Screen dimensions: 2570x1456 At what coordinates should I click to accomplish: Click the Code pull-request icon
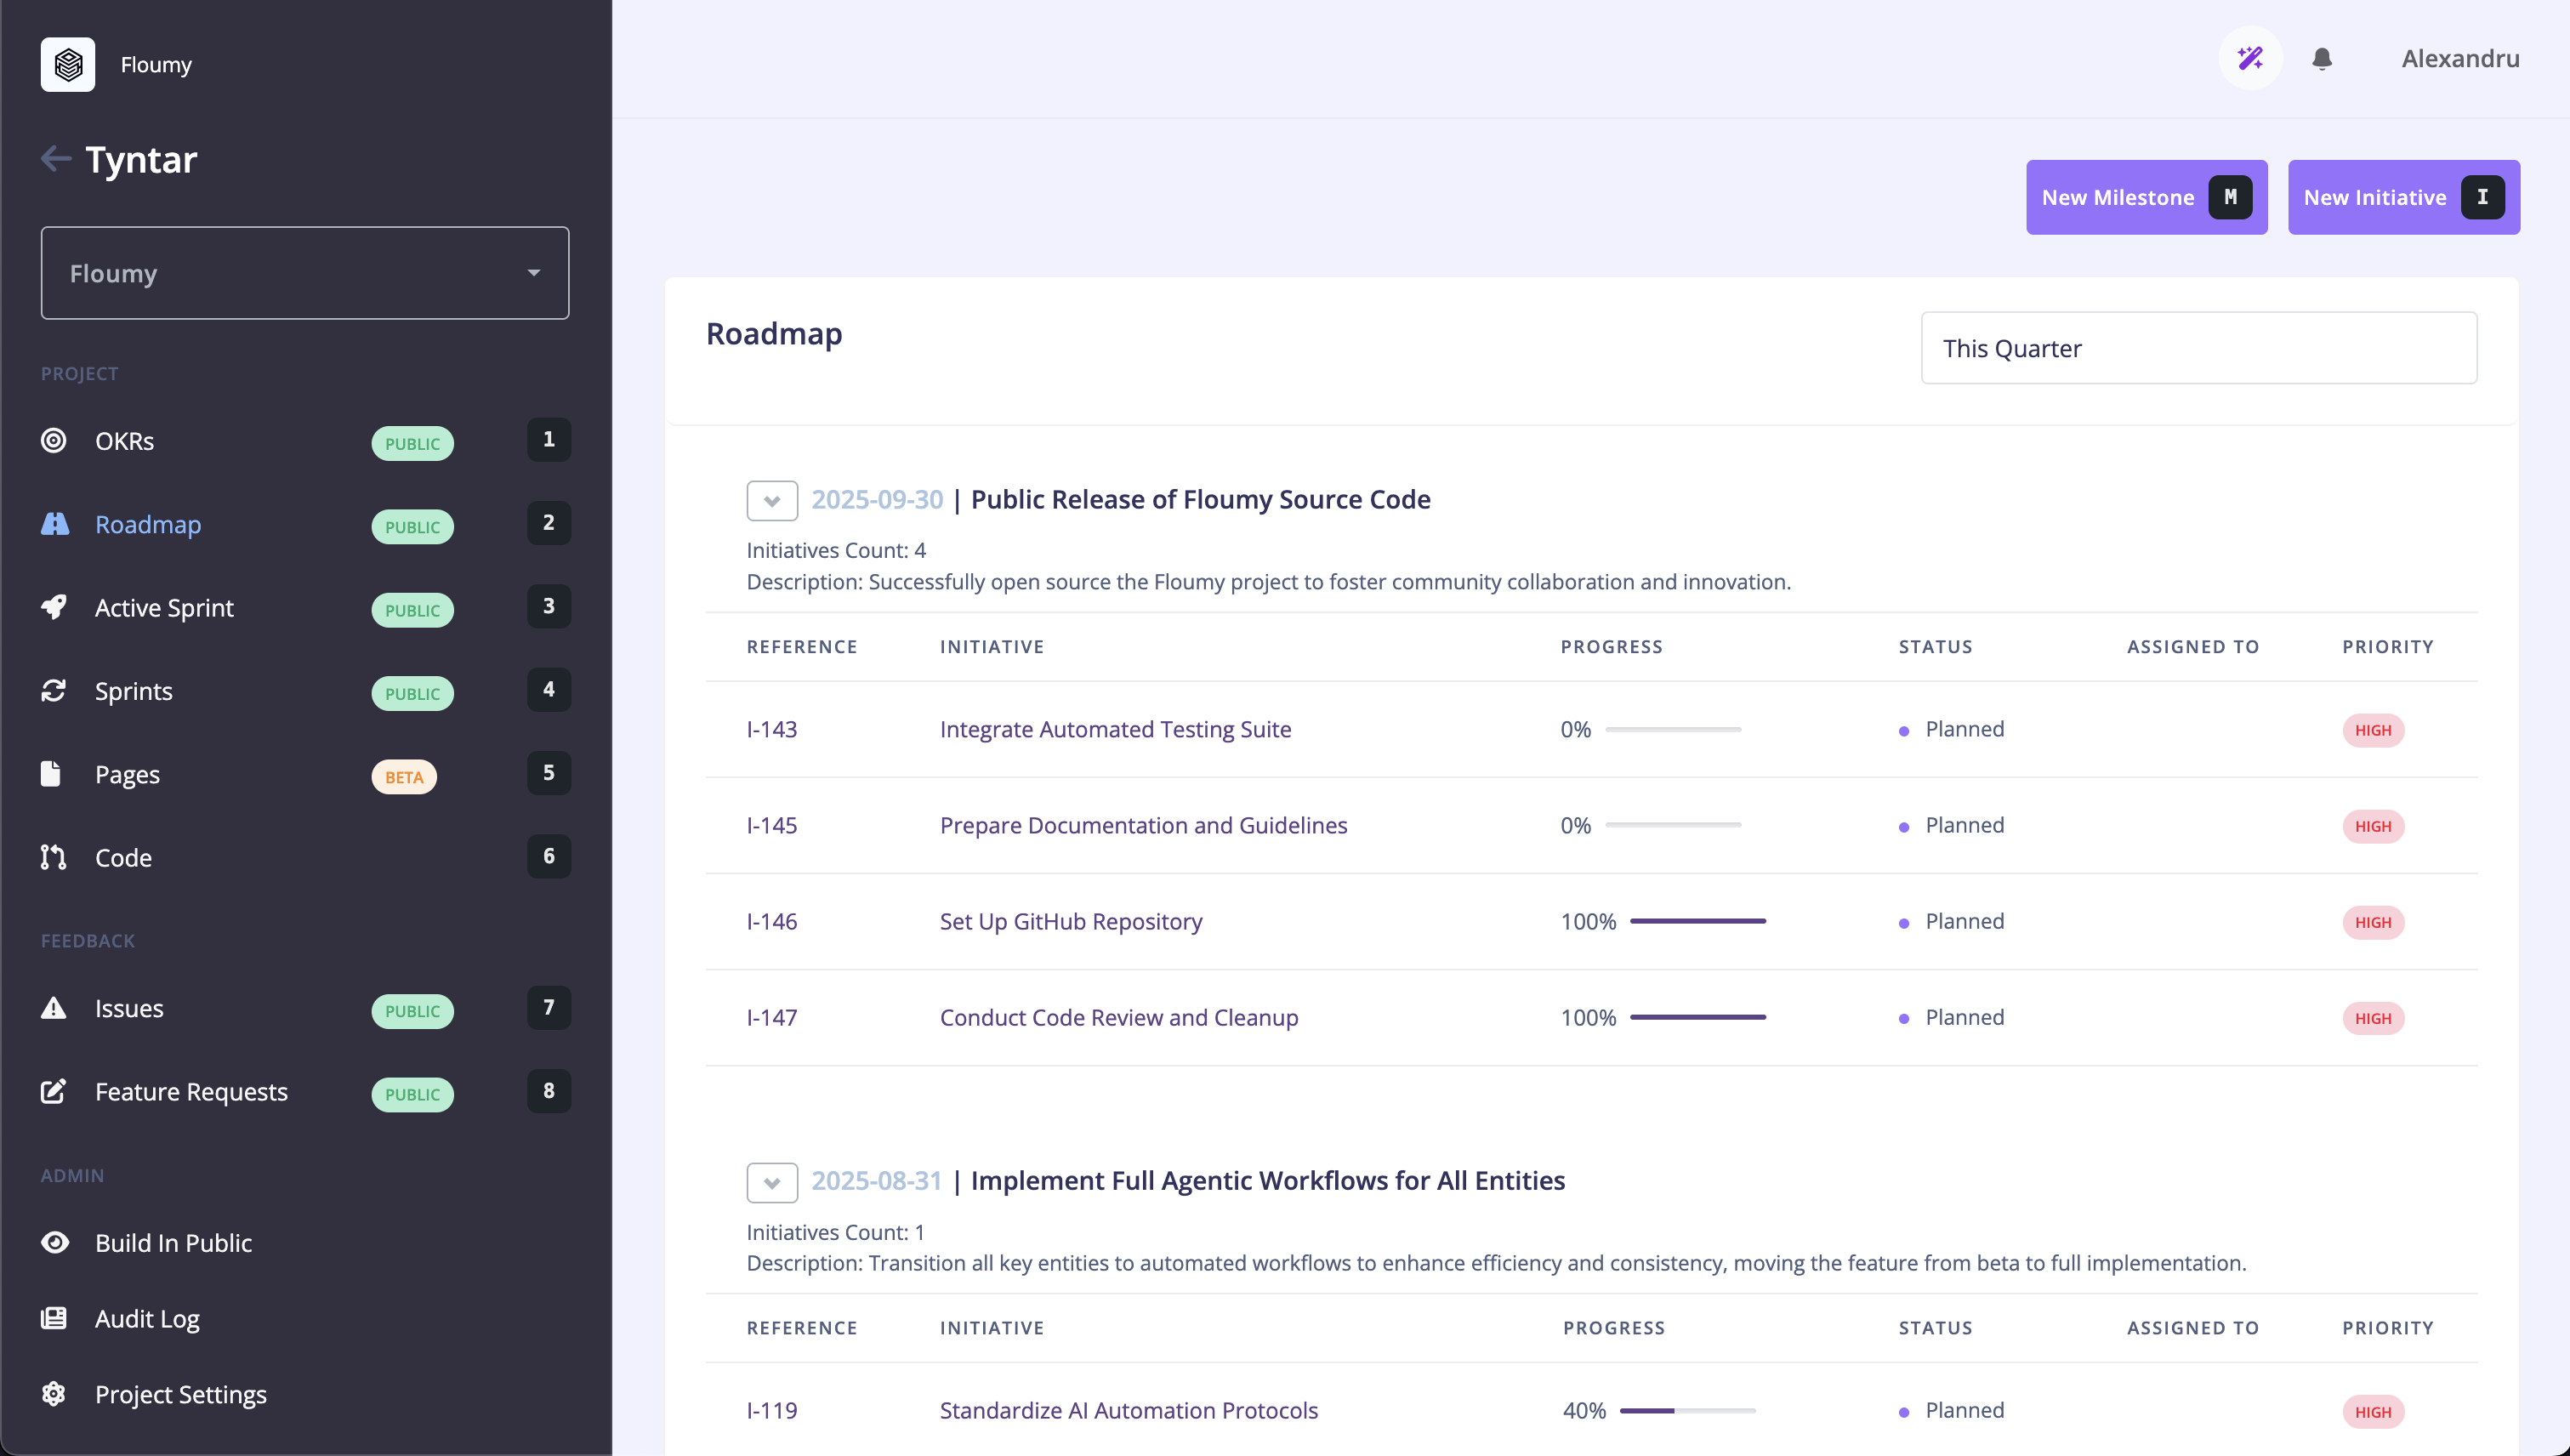click(54, 857)
